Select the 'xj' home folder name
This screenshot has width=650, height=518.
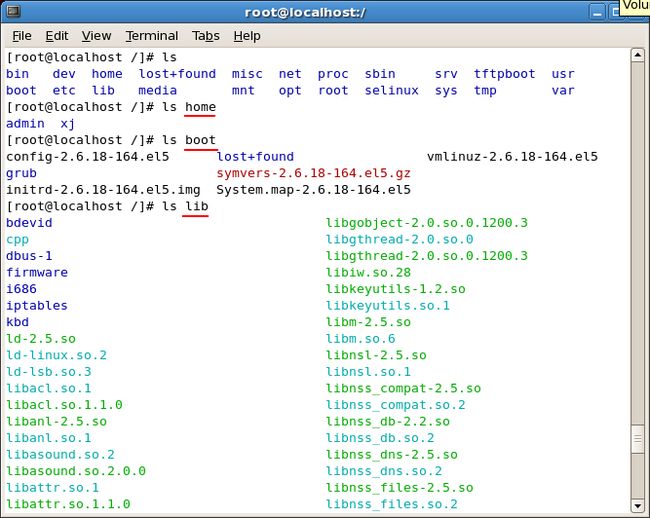pyautogui.click(x=68, y=124)
